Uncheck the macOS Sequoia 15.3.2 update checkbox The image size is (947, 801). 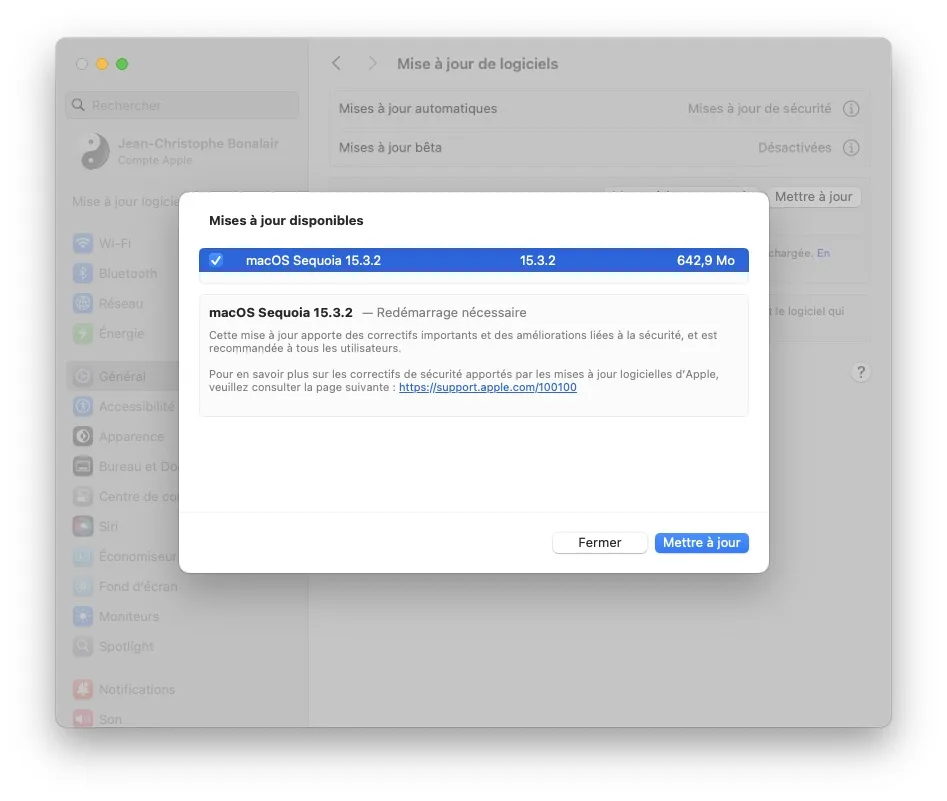click(216, 260)
